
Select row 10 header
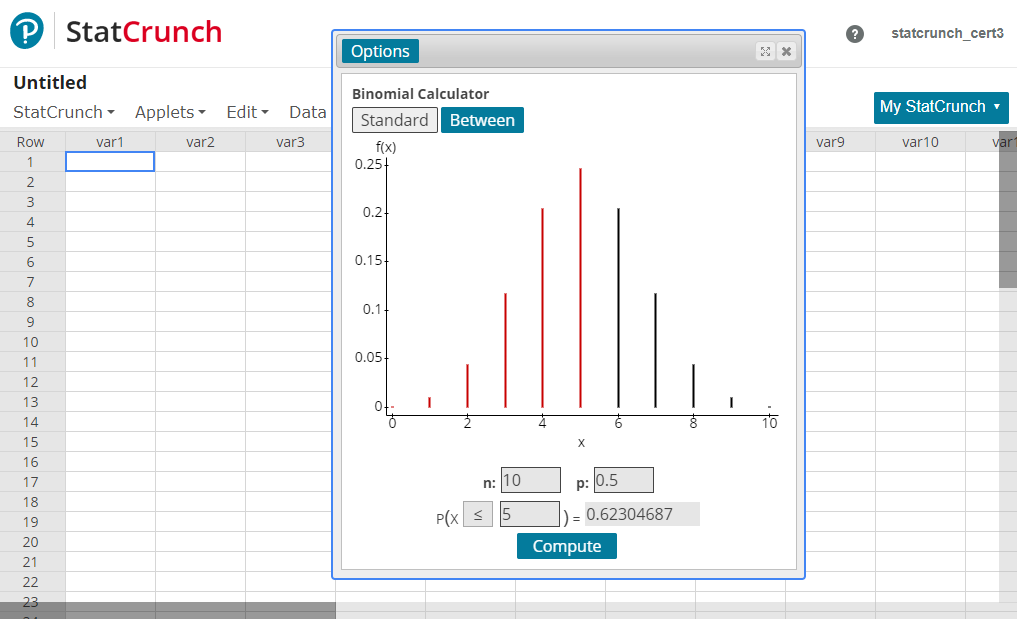click(x=30, y=342)
